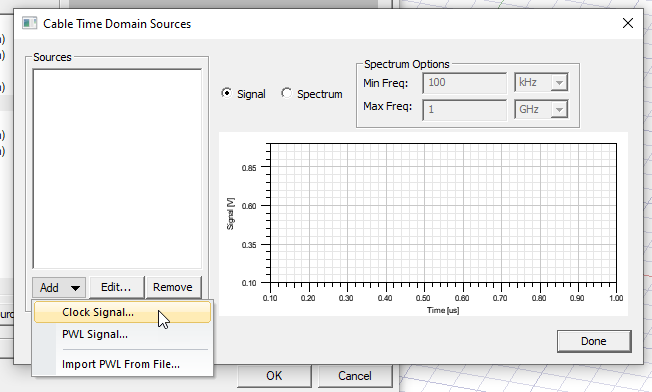Click the Edit sources button

click(x=116, y=288)
